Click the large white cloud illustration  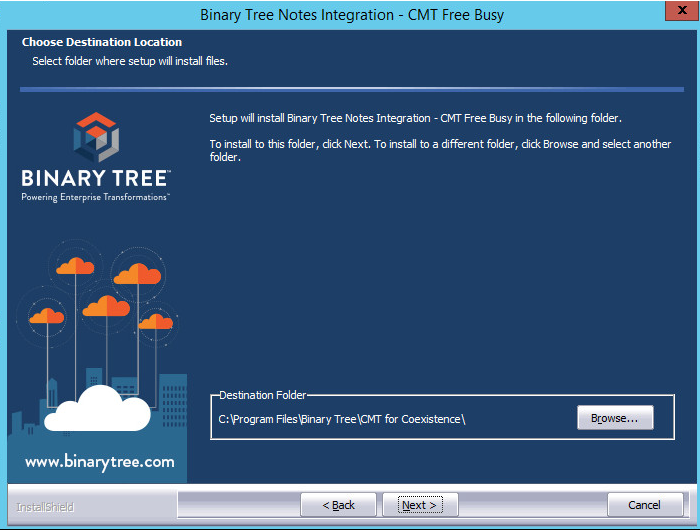(x=97, y=409)
